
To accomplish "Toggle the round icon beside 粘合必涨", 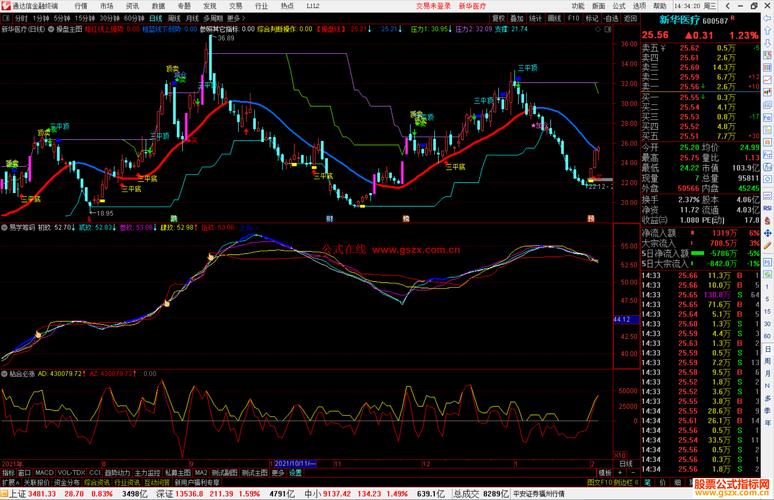I will [4, 374].
